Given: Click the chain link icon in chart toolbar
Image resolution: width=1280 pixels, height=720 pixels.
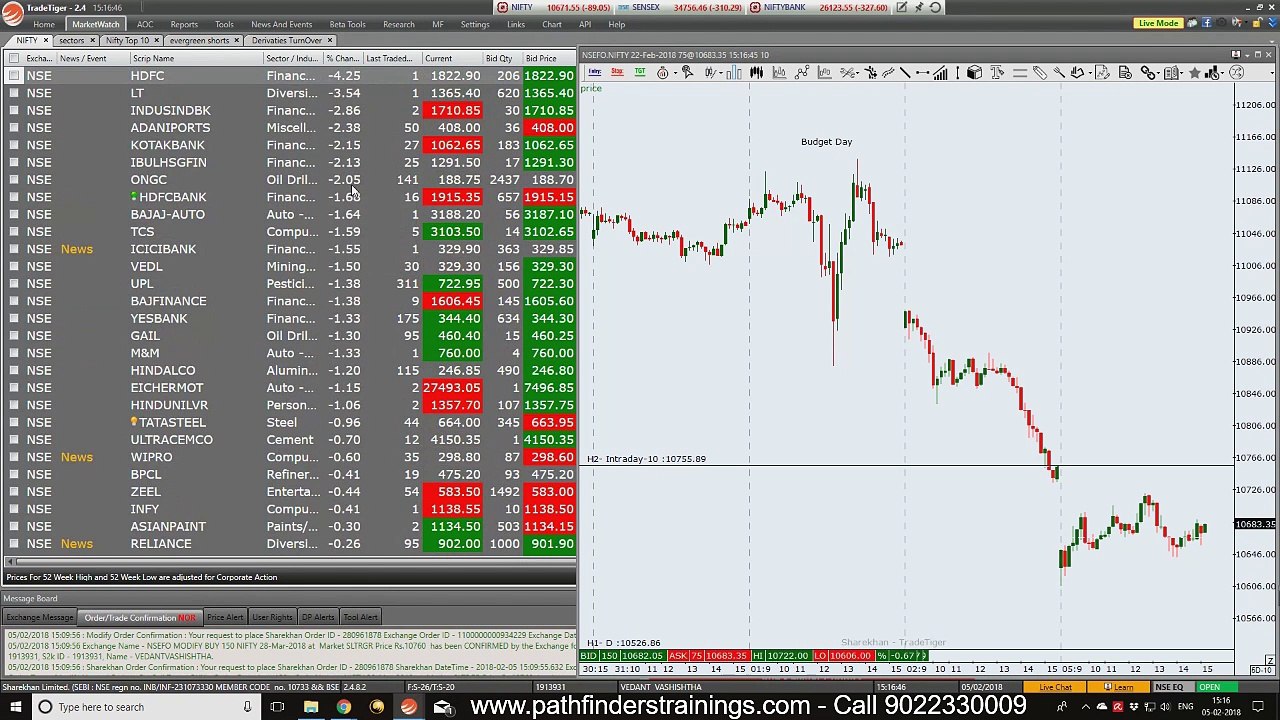Looking at the screenshot, I should point(1149,72).
